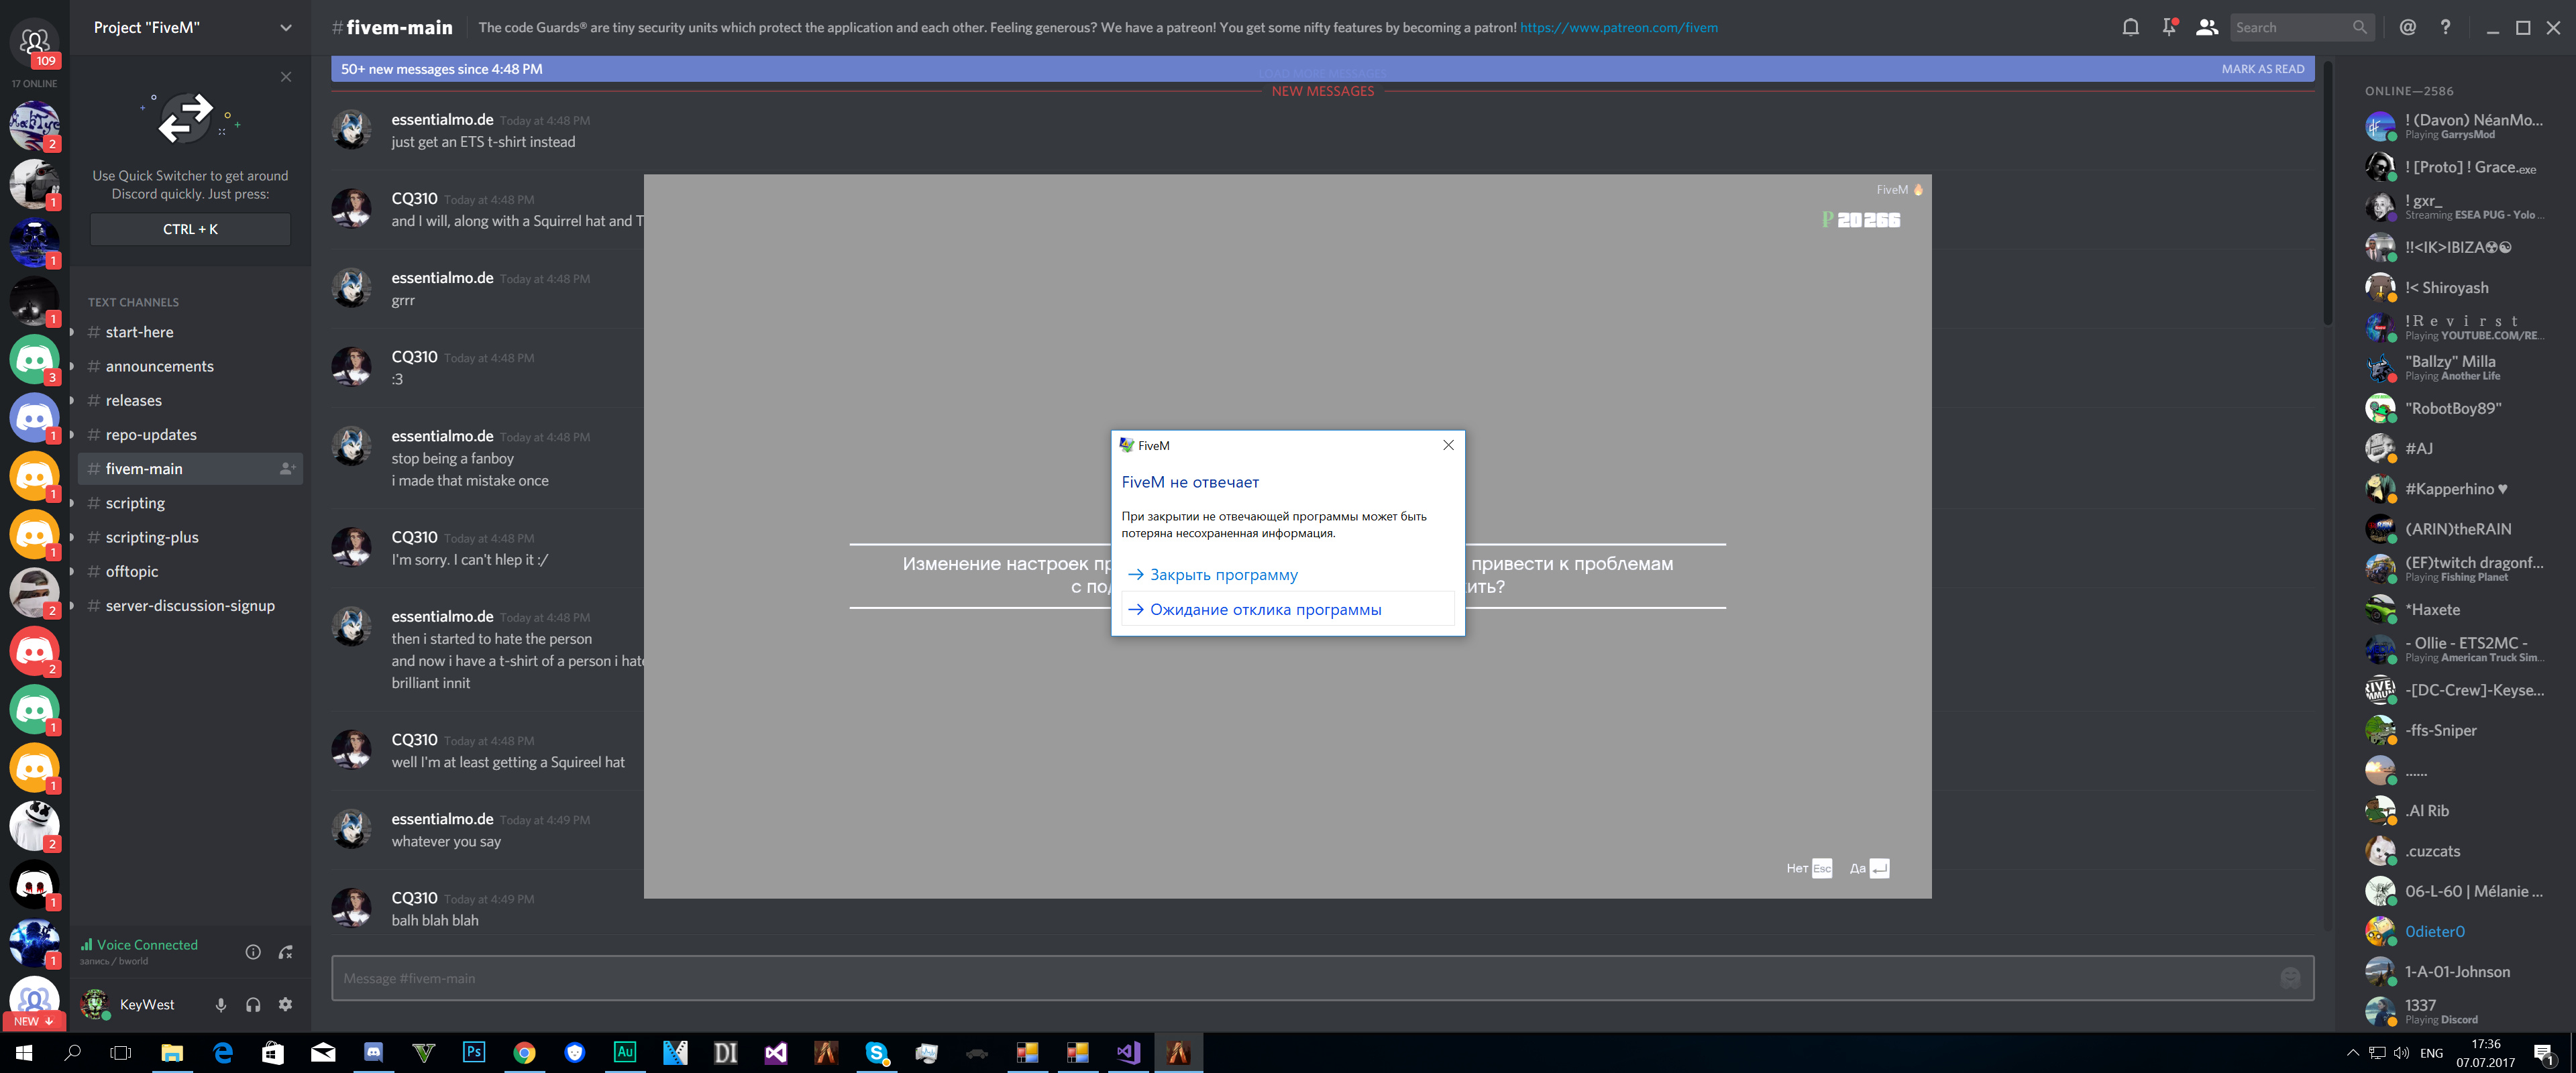The image size is (2576, 1073).
Task: Open member *Haxete profile
Action: coord(2454,609)
